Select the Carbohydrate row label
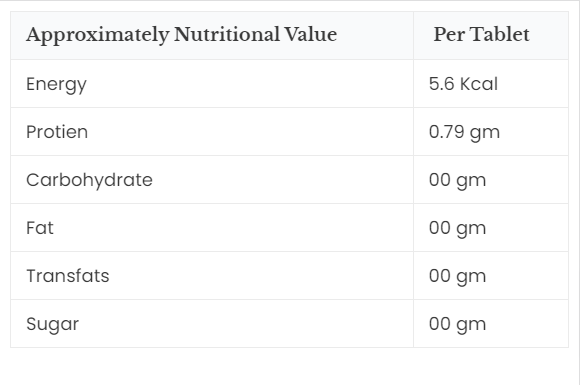 (x=89, y=180)
